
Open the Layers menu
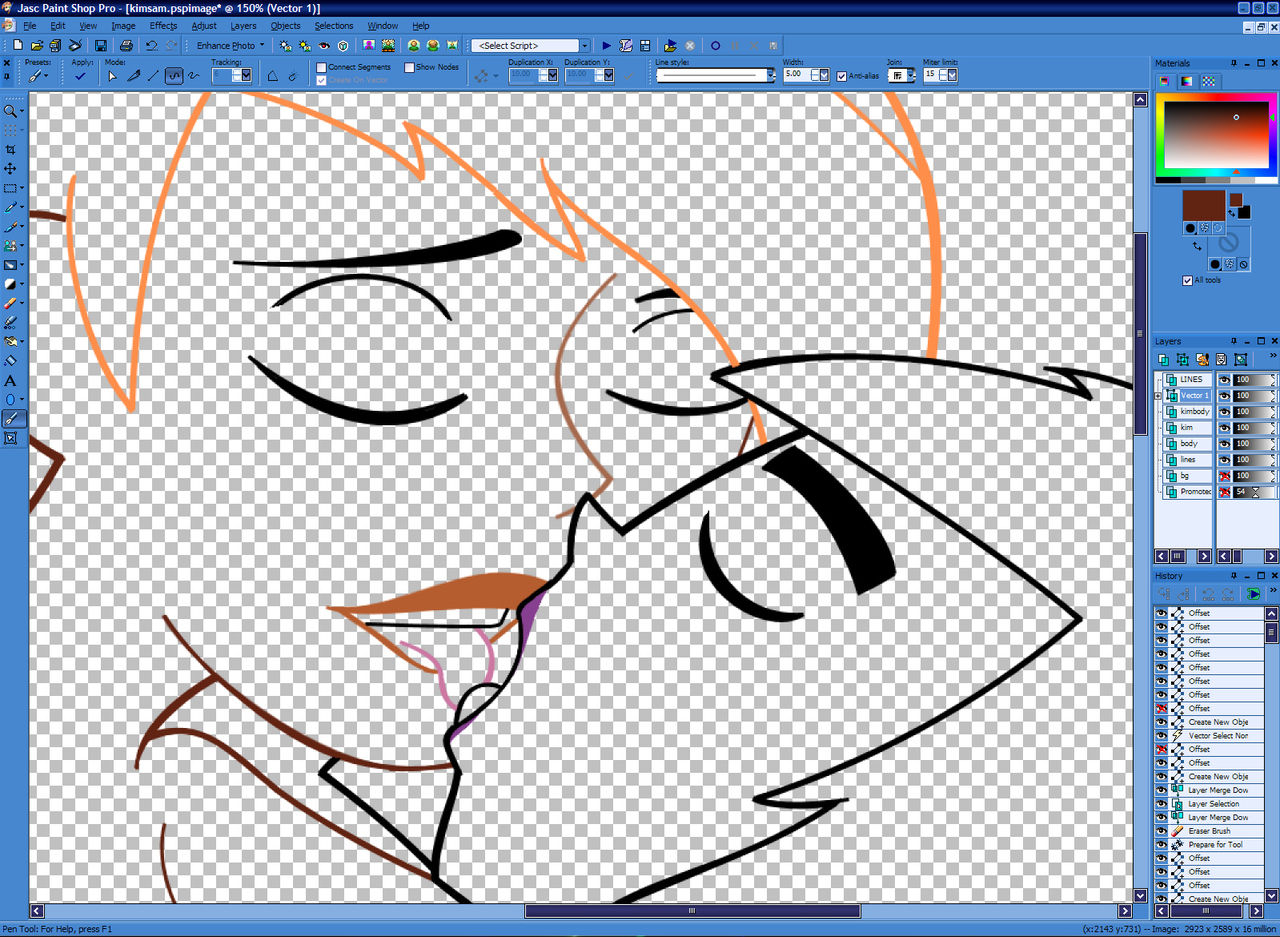243,26
